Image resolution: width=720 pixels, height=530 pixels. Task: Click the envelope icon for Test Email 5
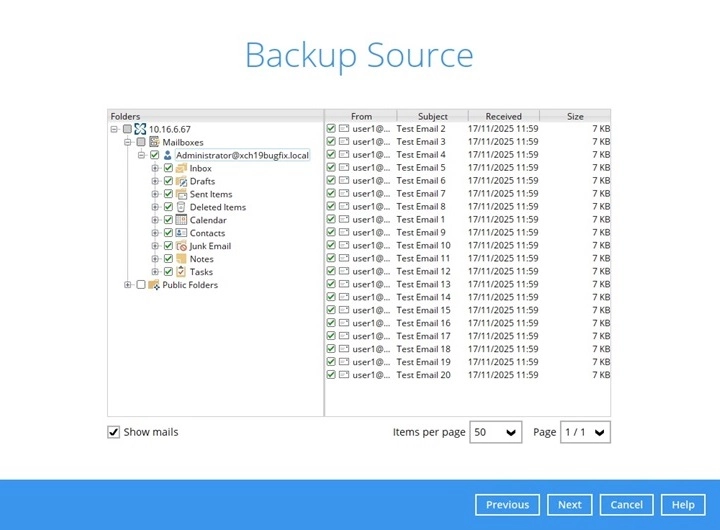(x=344, y=167)
